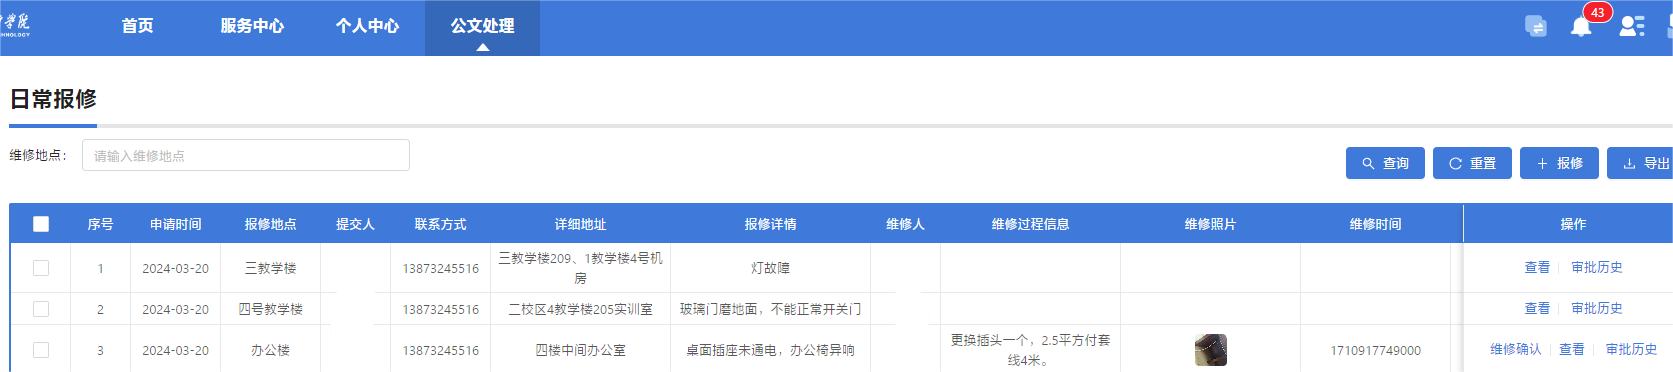Click the 报修 add button
1673x372 pixels.
click(1559, 163)
